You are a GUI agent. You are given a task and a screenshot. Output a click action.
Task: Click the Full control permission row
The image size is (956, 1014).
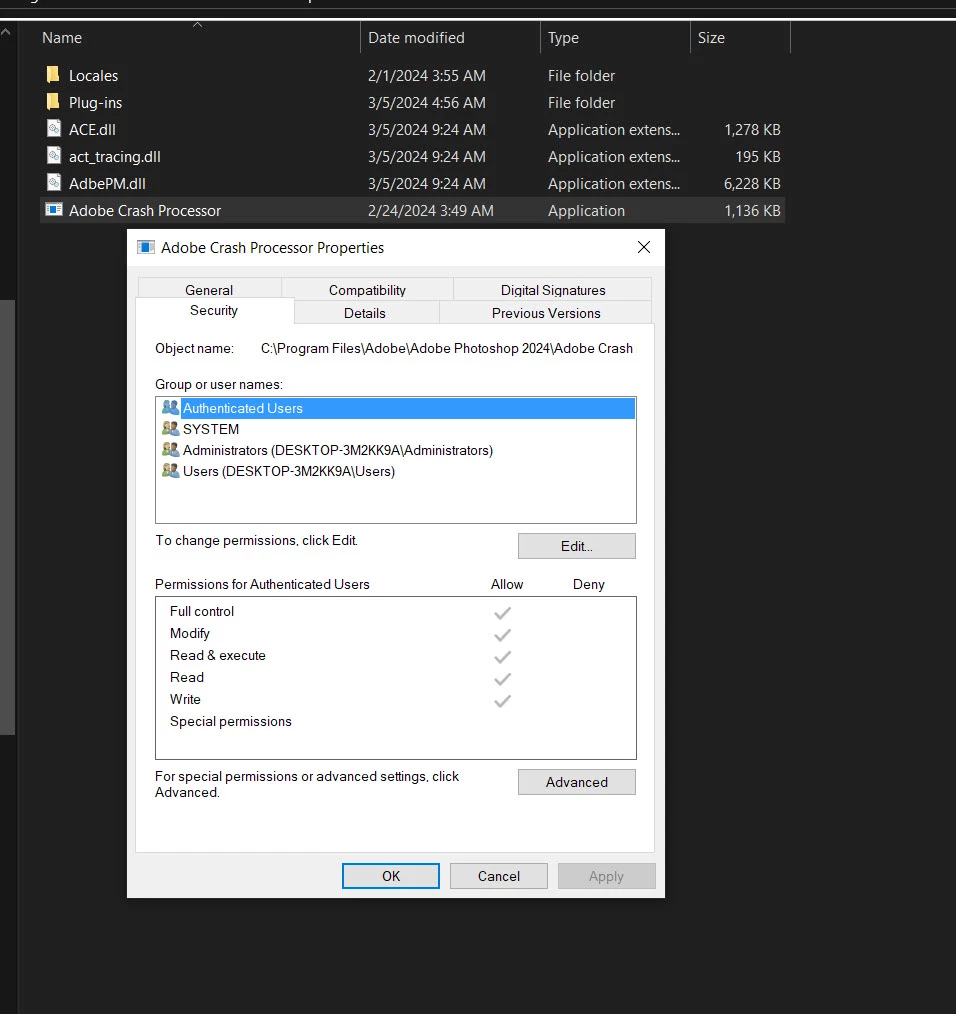396,611
